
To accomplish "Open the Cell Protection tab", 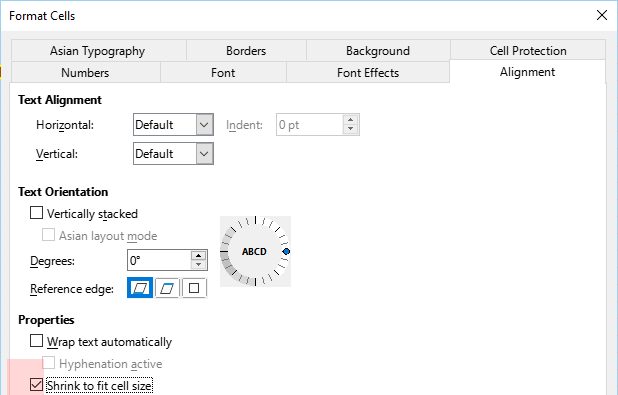I will [528, 50].
